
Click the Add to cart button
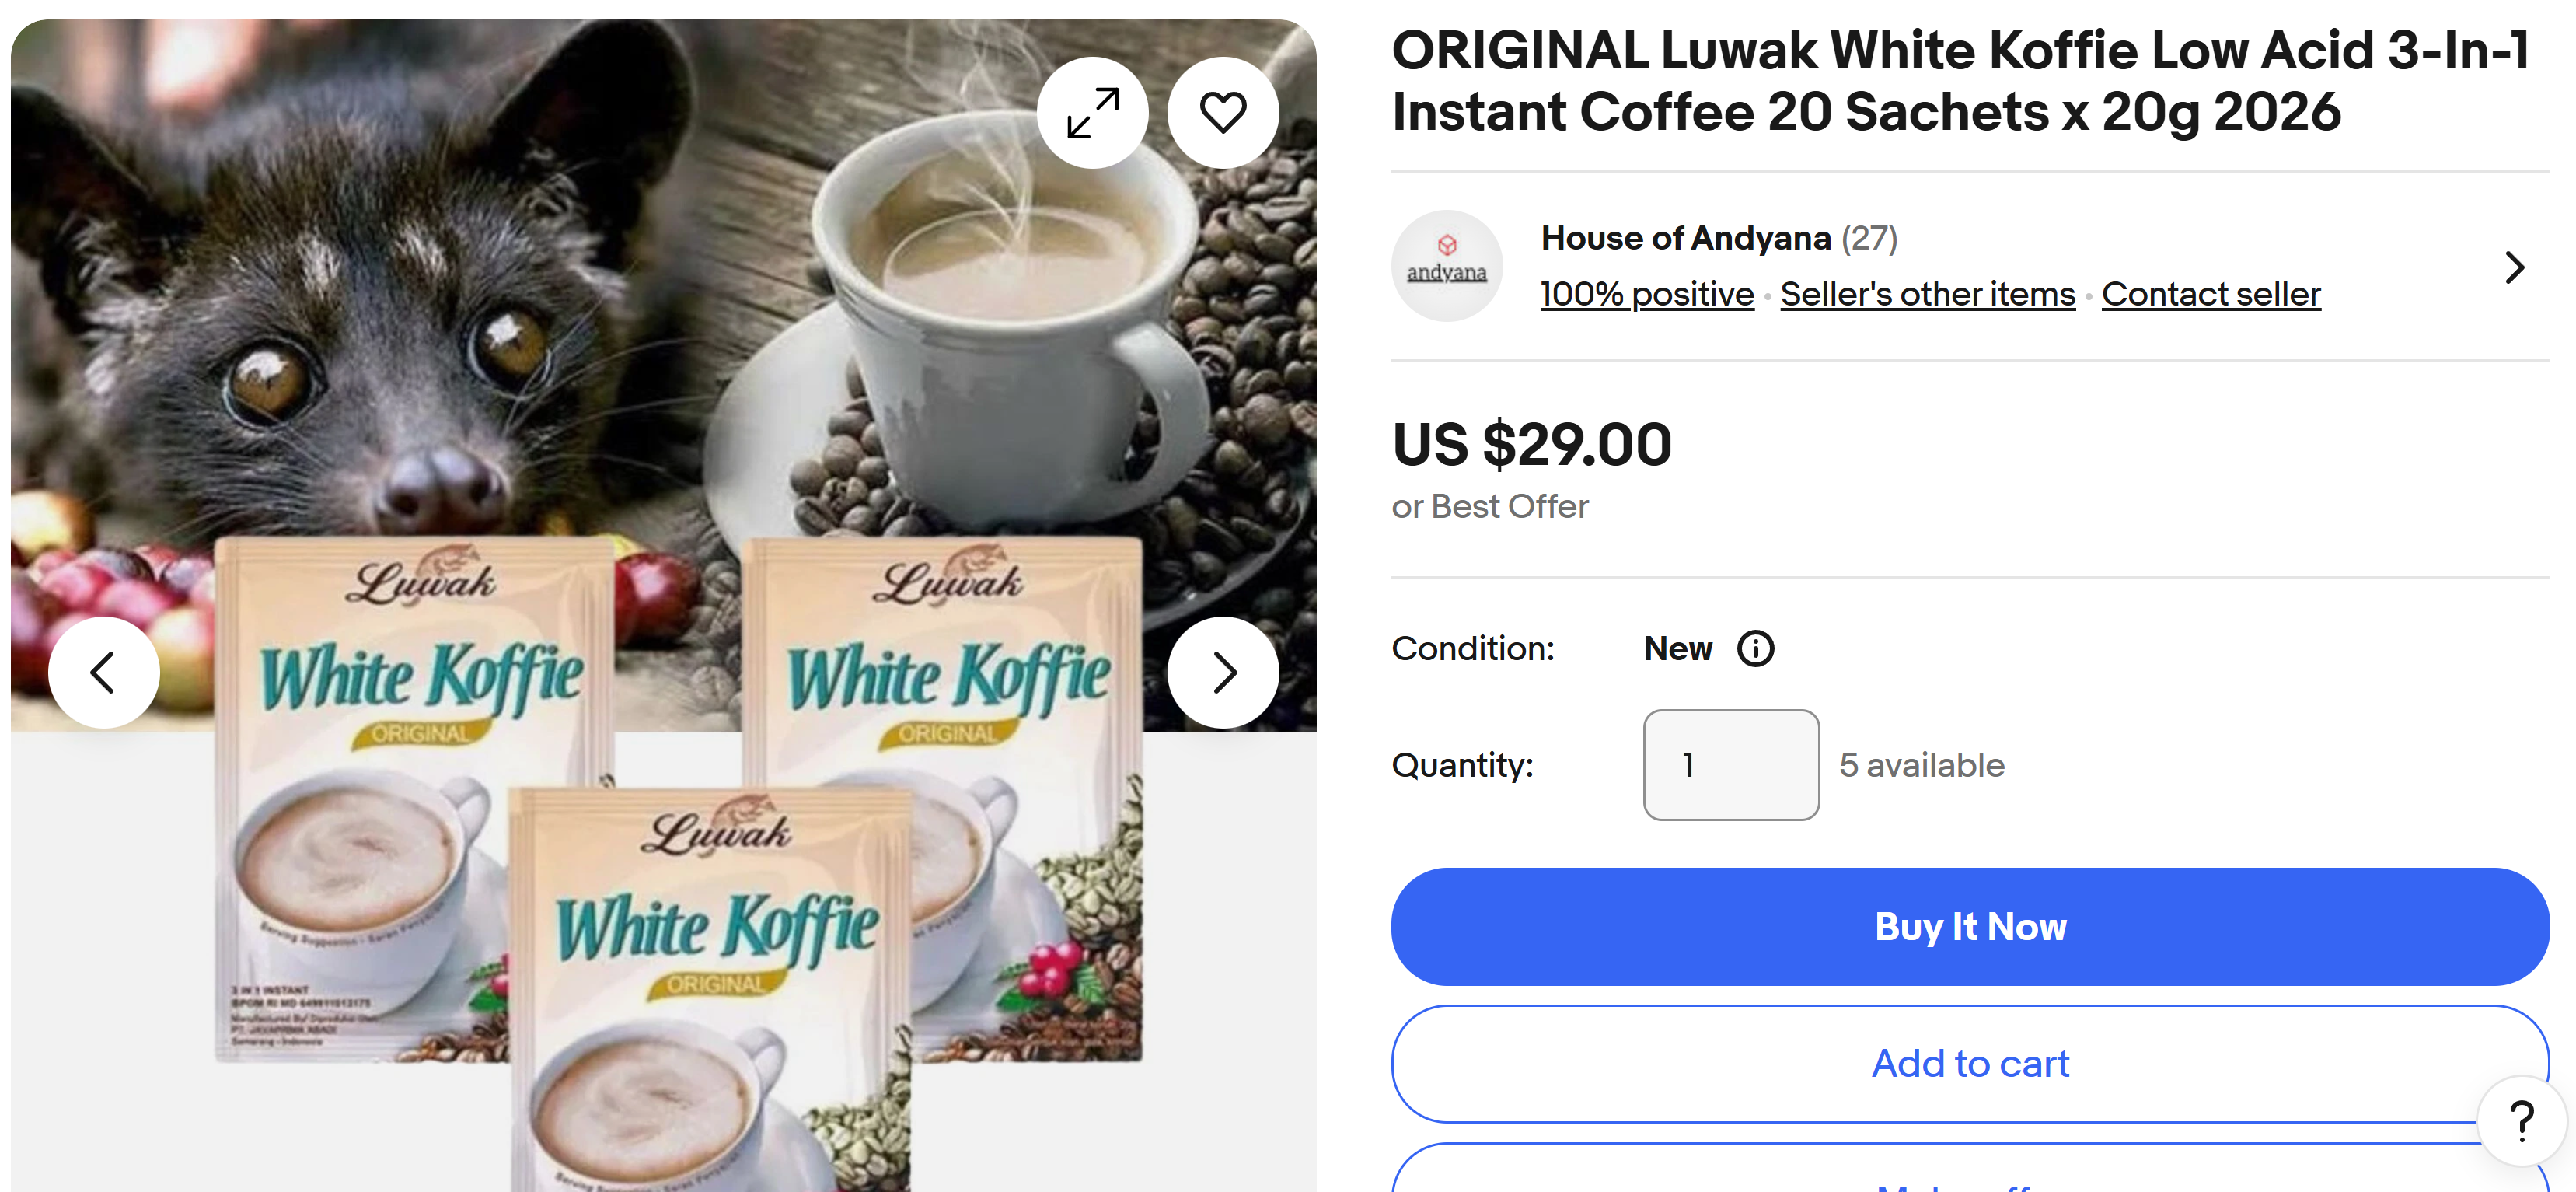(1969, 1063)
